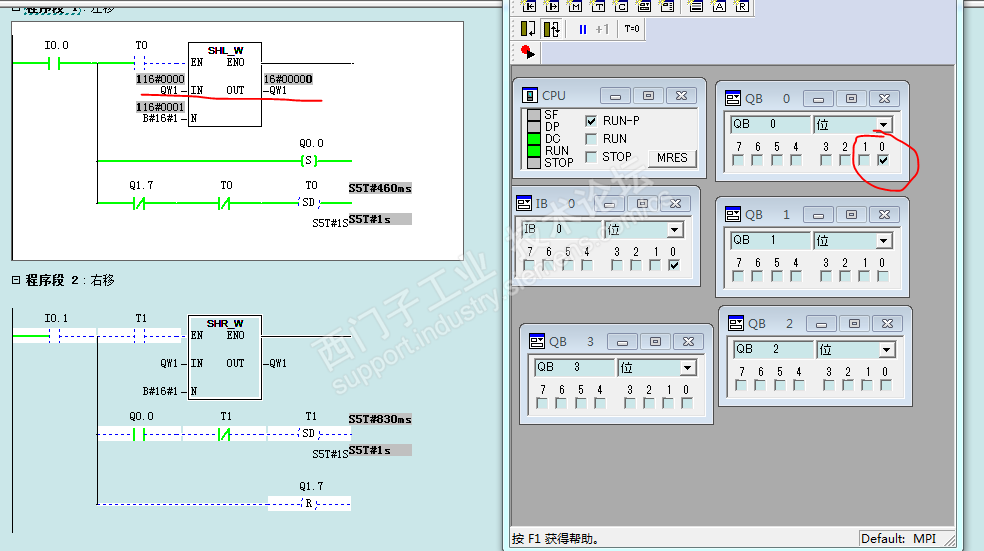Screen dimensions: 984x551
Task: Insert a vertical bits view
Action: tap(667, 6)
